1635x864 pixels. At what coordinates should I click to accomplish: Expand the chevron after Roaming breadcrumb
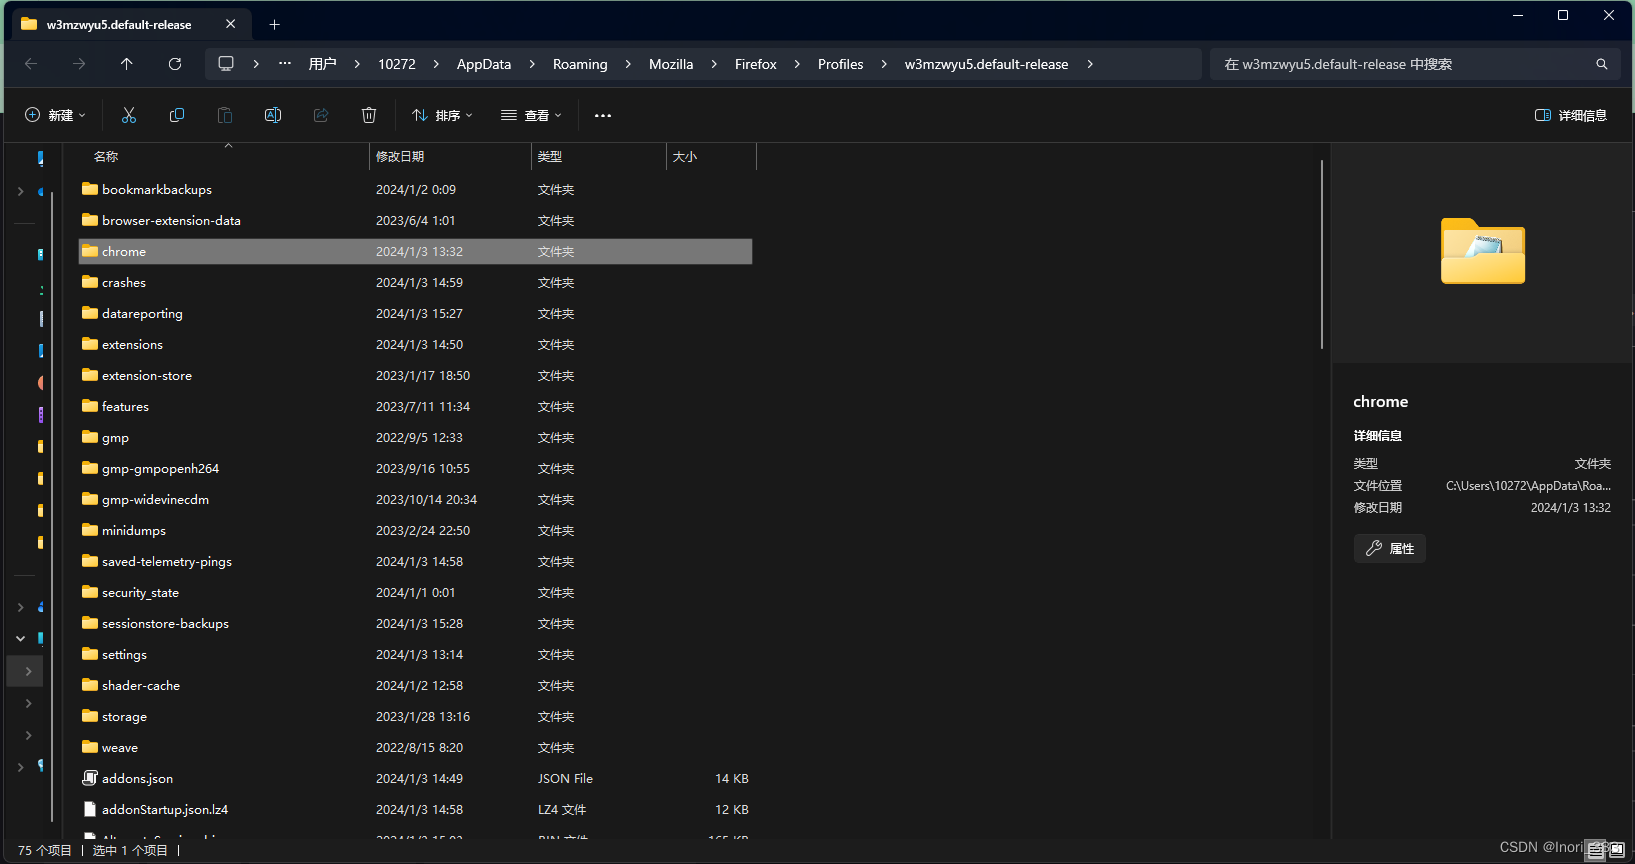point(628,64)
